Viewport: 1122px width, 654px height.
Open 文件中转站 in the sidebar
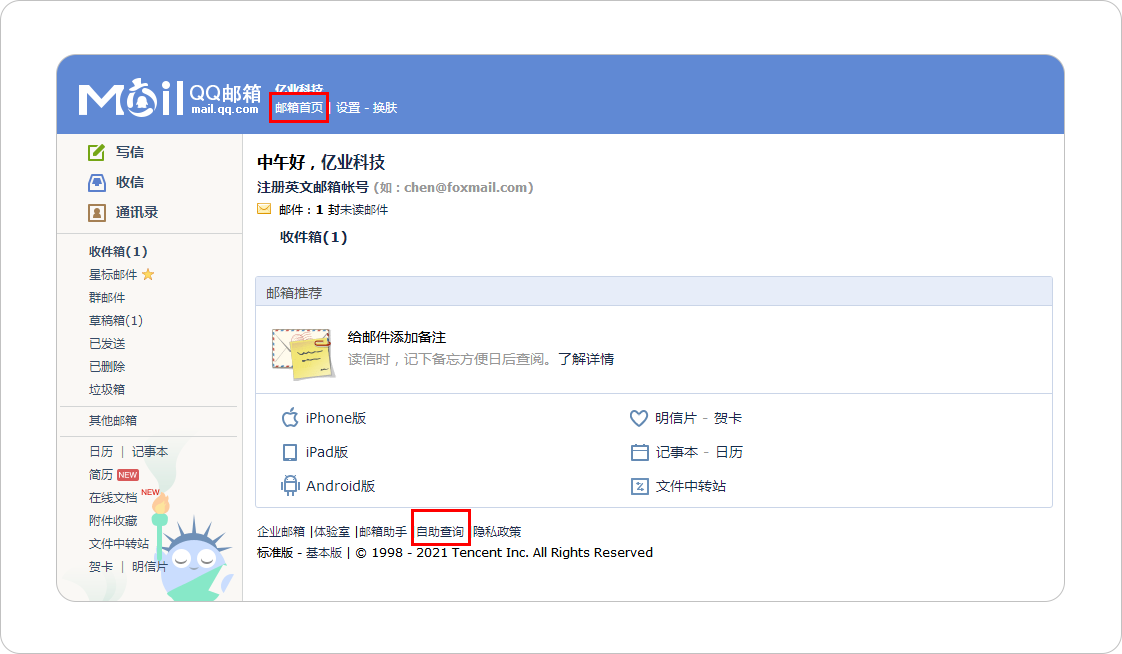[119, 543]
